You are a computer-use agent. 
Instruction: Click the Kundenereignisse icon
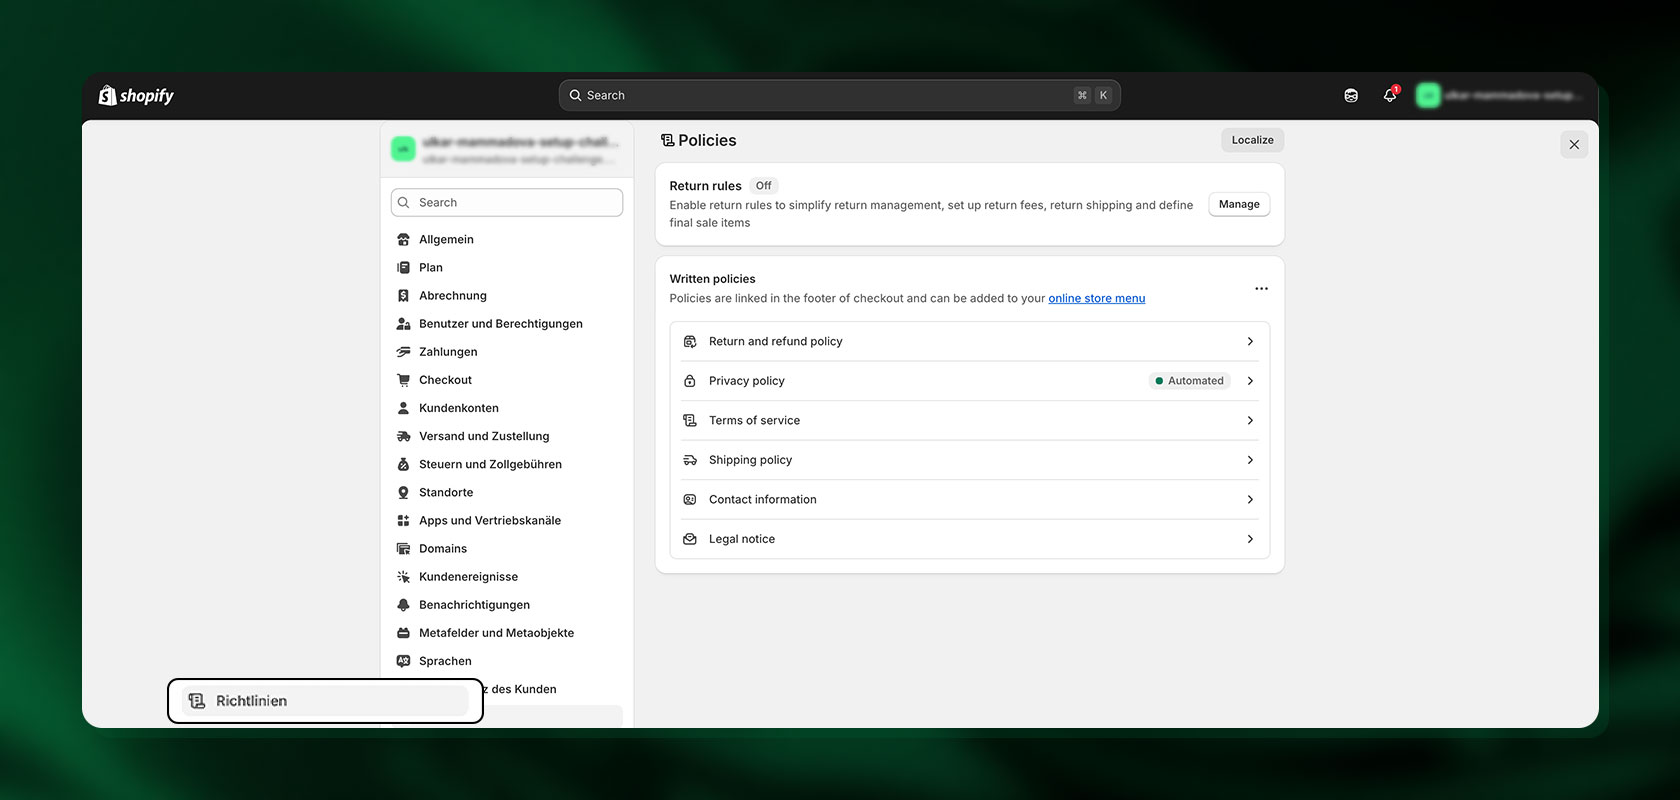coord(403,576)
